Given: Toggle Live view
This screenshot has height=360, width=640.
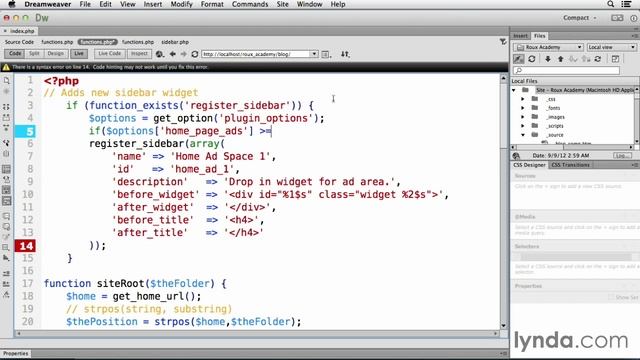Looking at the screenshot, I should tap(79, 53).
